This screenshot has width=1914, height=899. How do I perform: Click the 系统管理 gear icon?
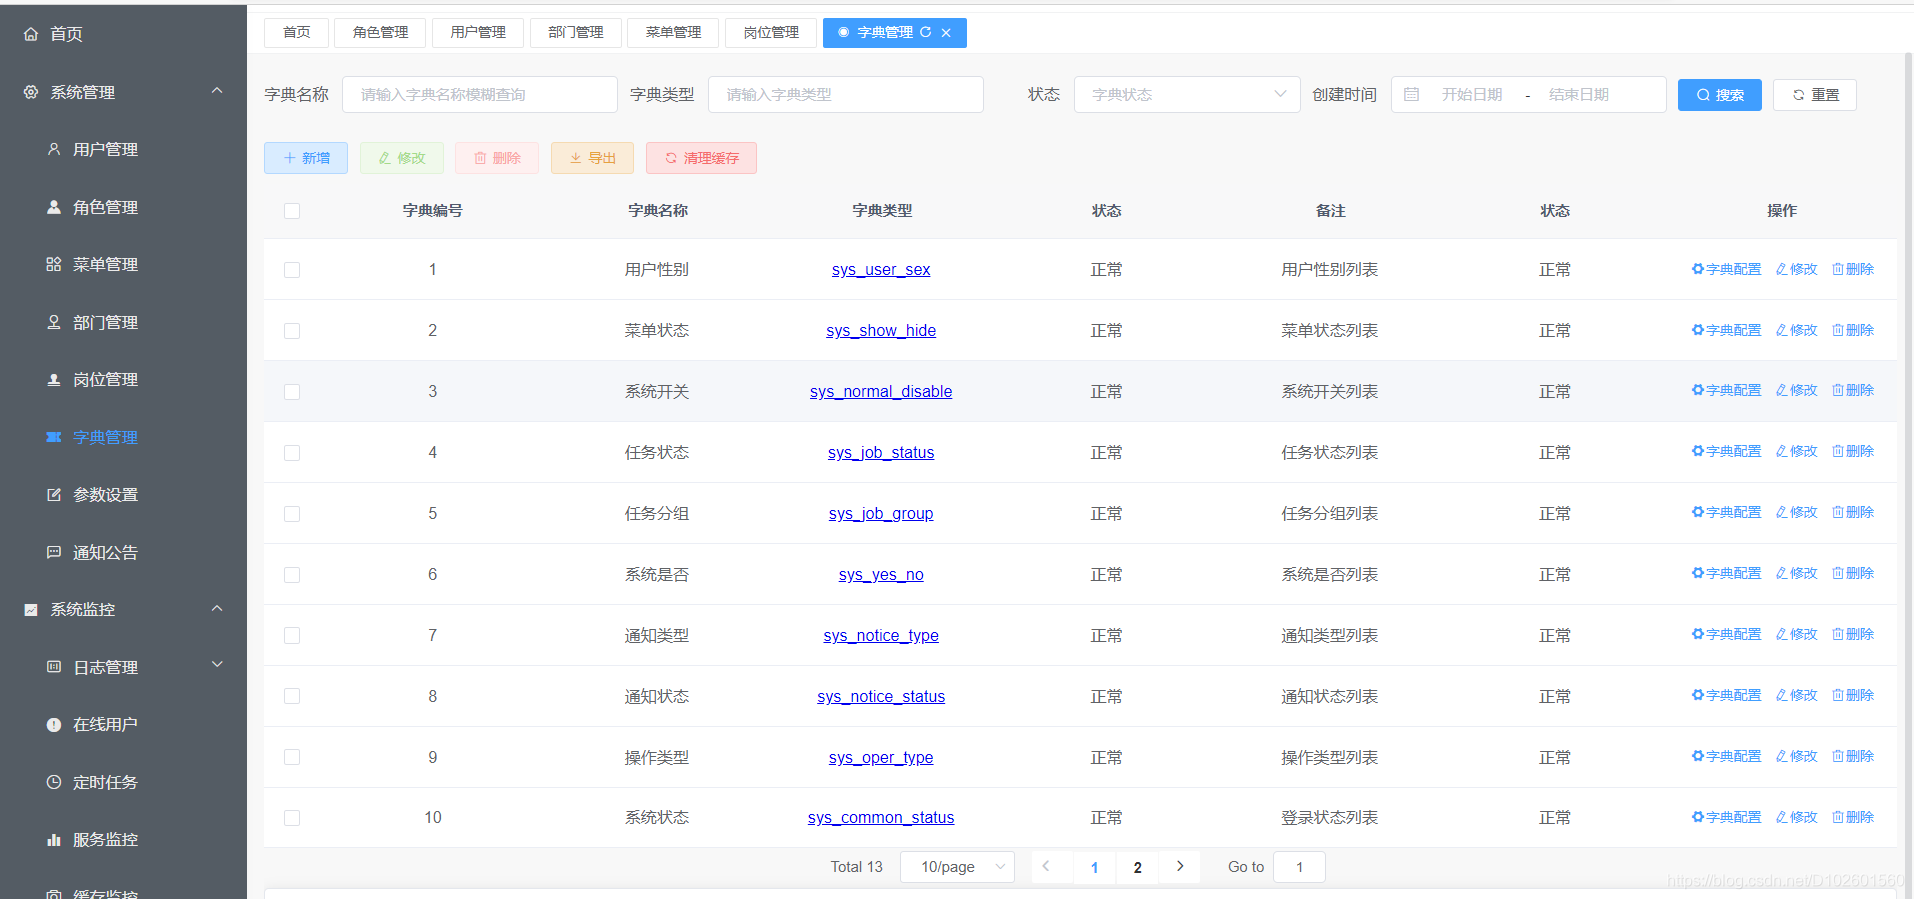click(x=31, y=92)
